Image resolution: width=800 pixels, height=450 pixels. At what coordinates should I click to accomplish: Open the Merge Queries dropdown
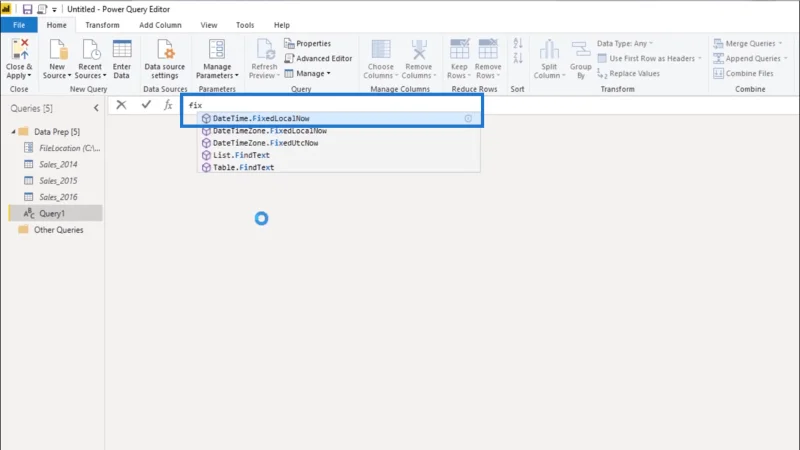[747, 43]
